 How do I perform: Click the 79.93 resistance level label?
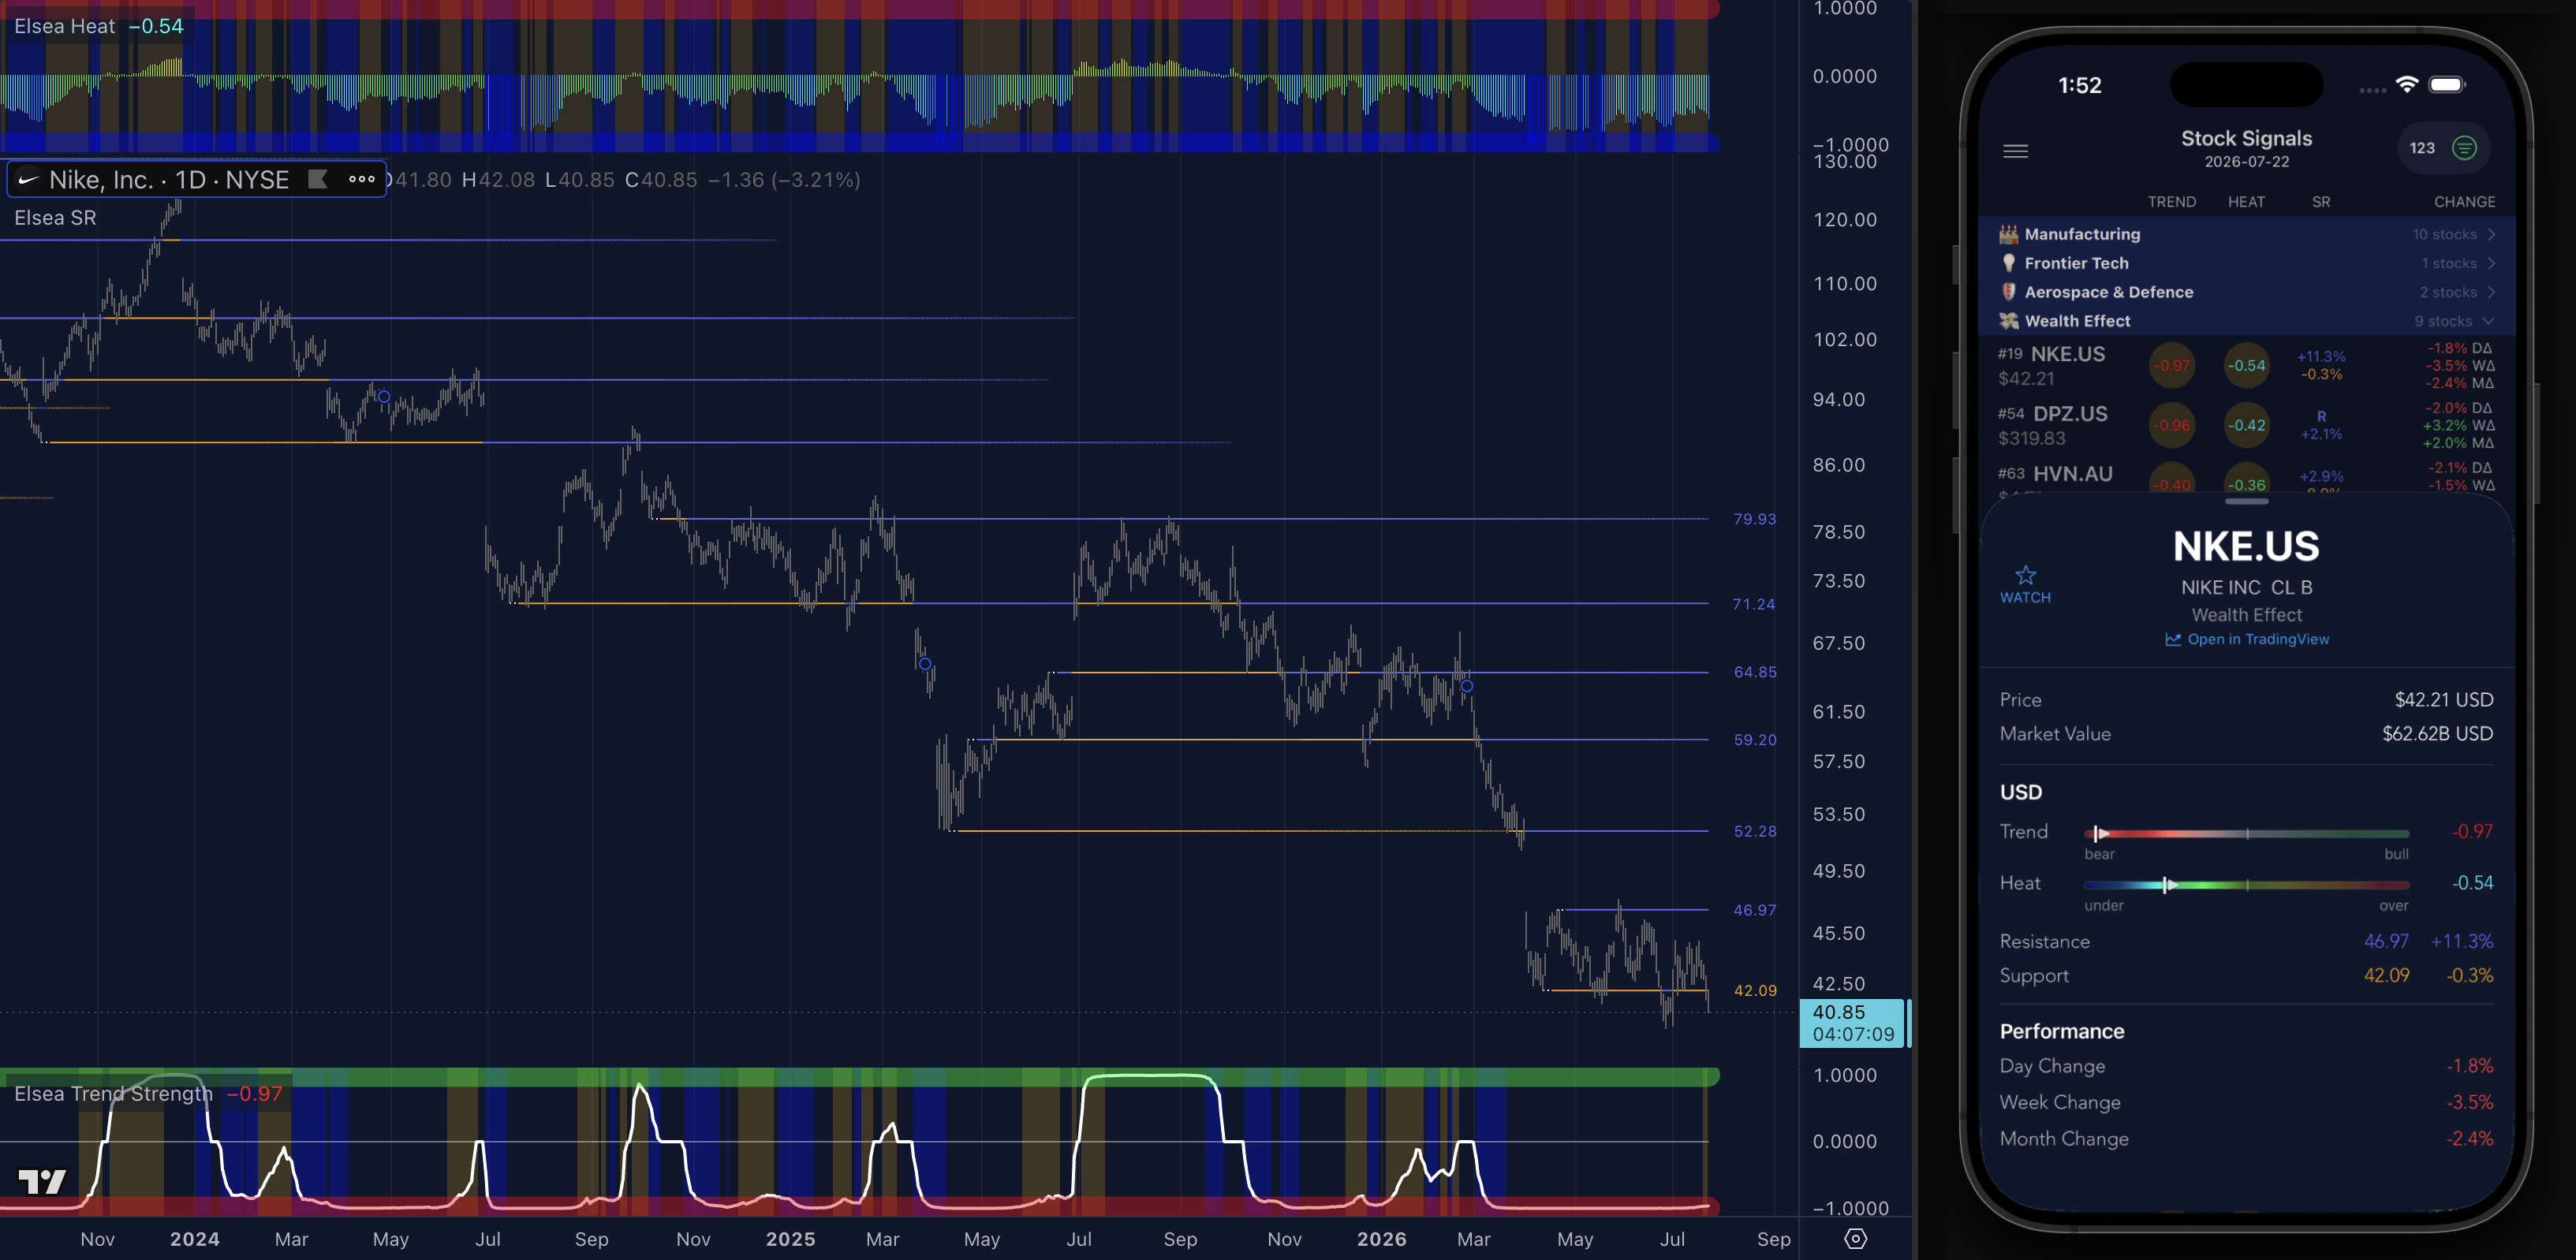click(x=1754, y=519)
